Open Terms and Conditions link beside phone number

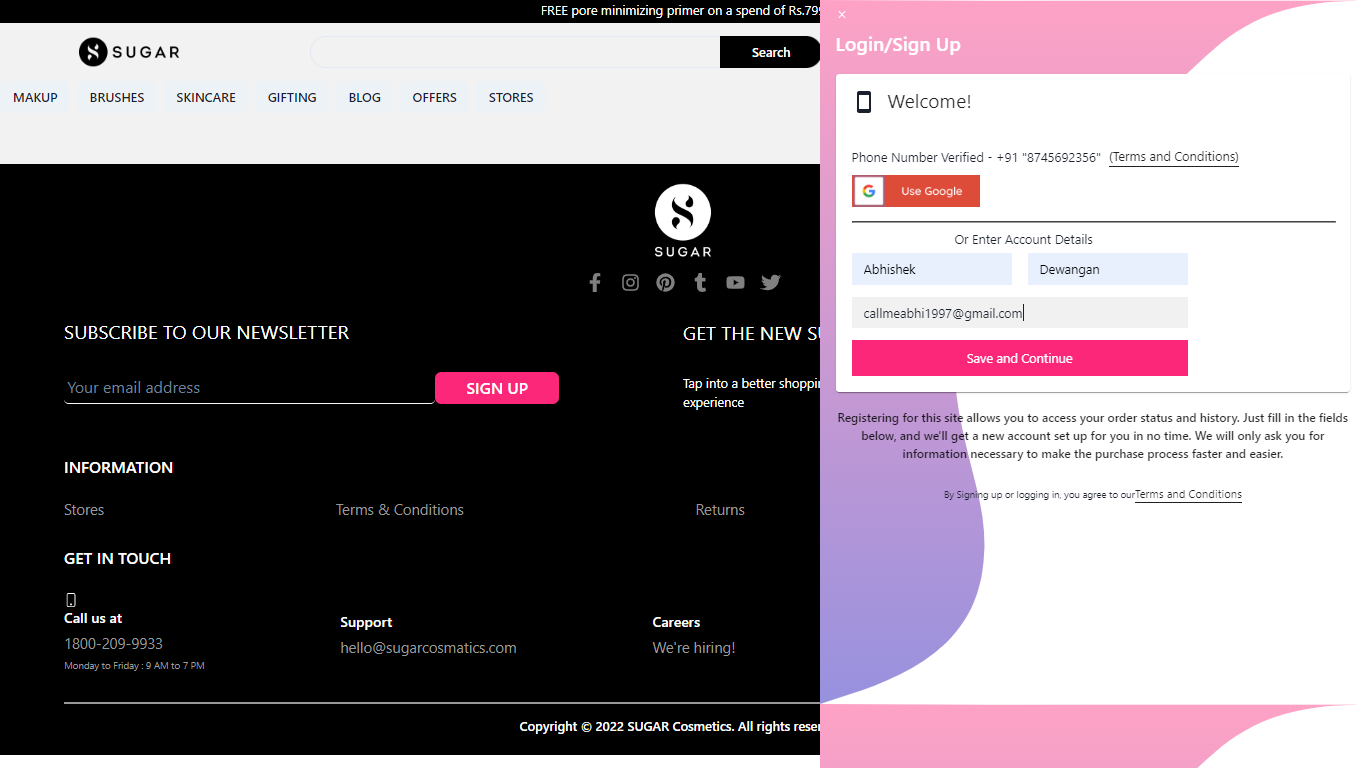tap(1174, 157)
